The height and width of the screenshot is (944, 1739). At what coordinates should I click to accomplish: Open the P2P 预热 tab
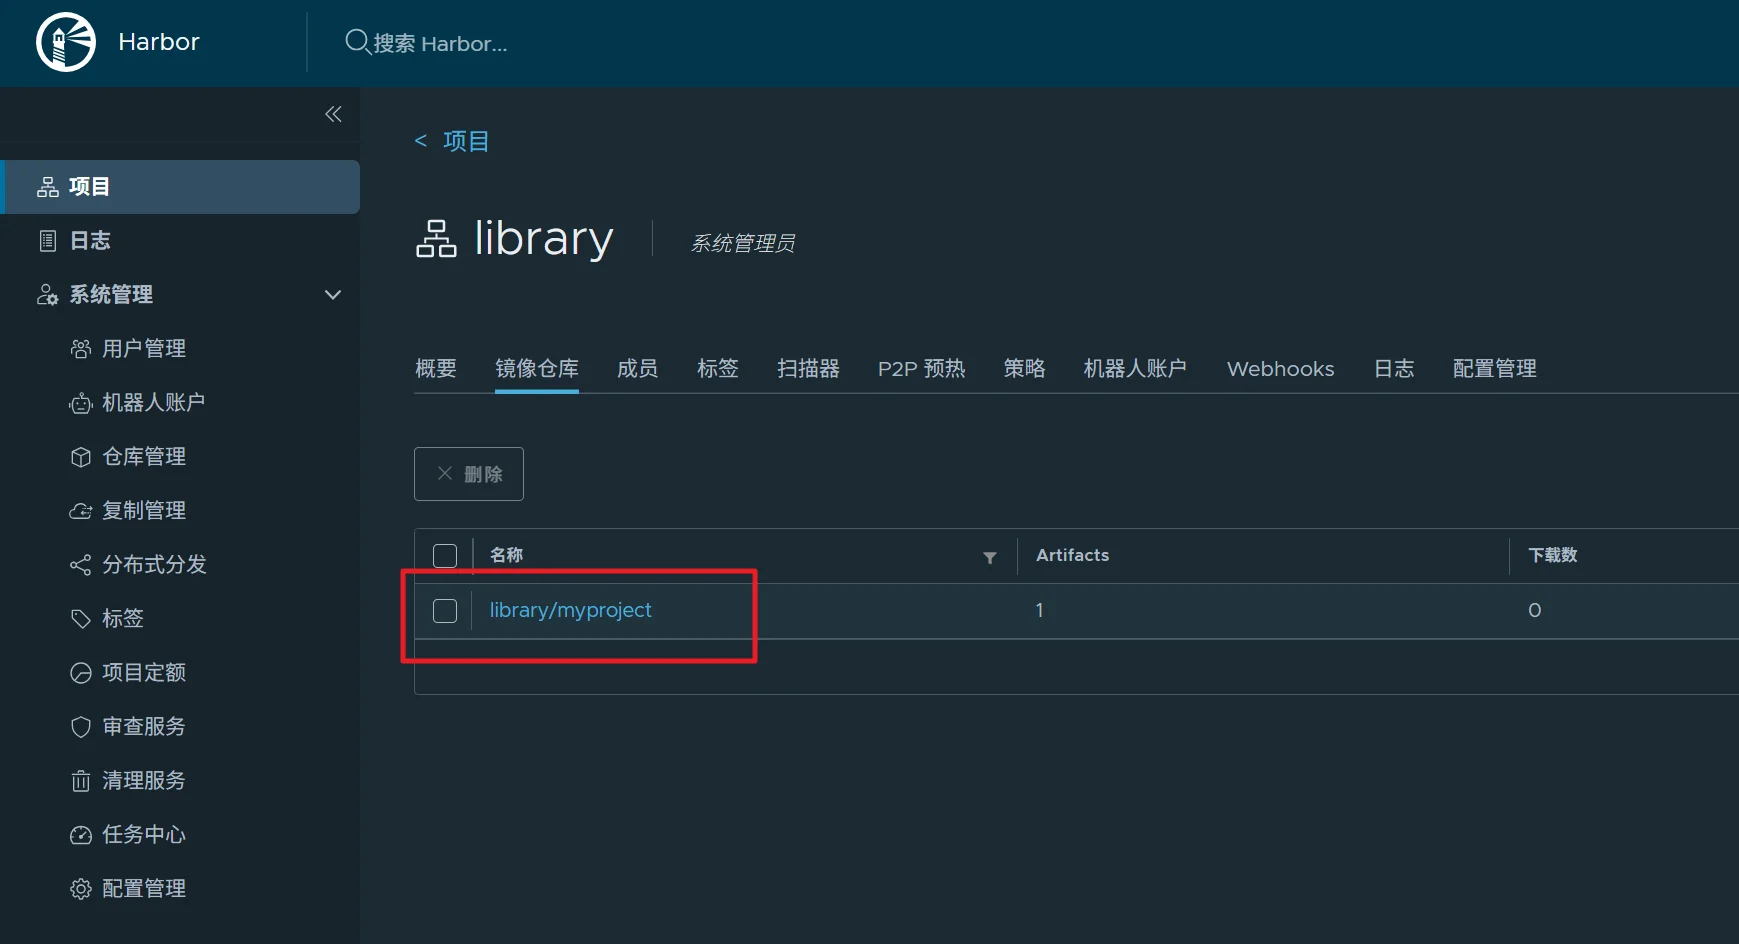pyautogui.click(x=922, y=369)
